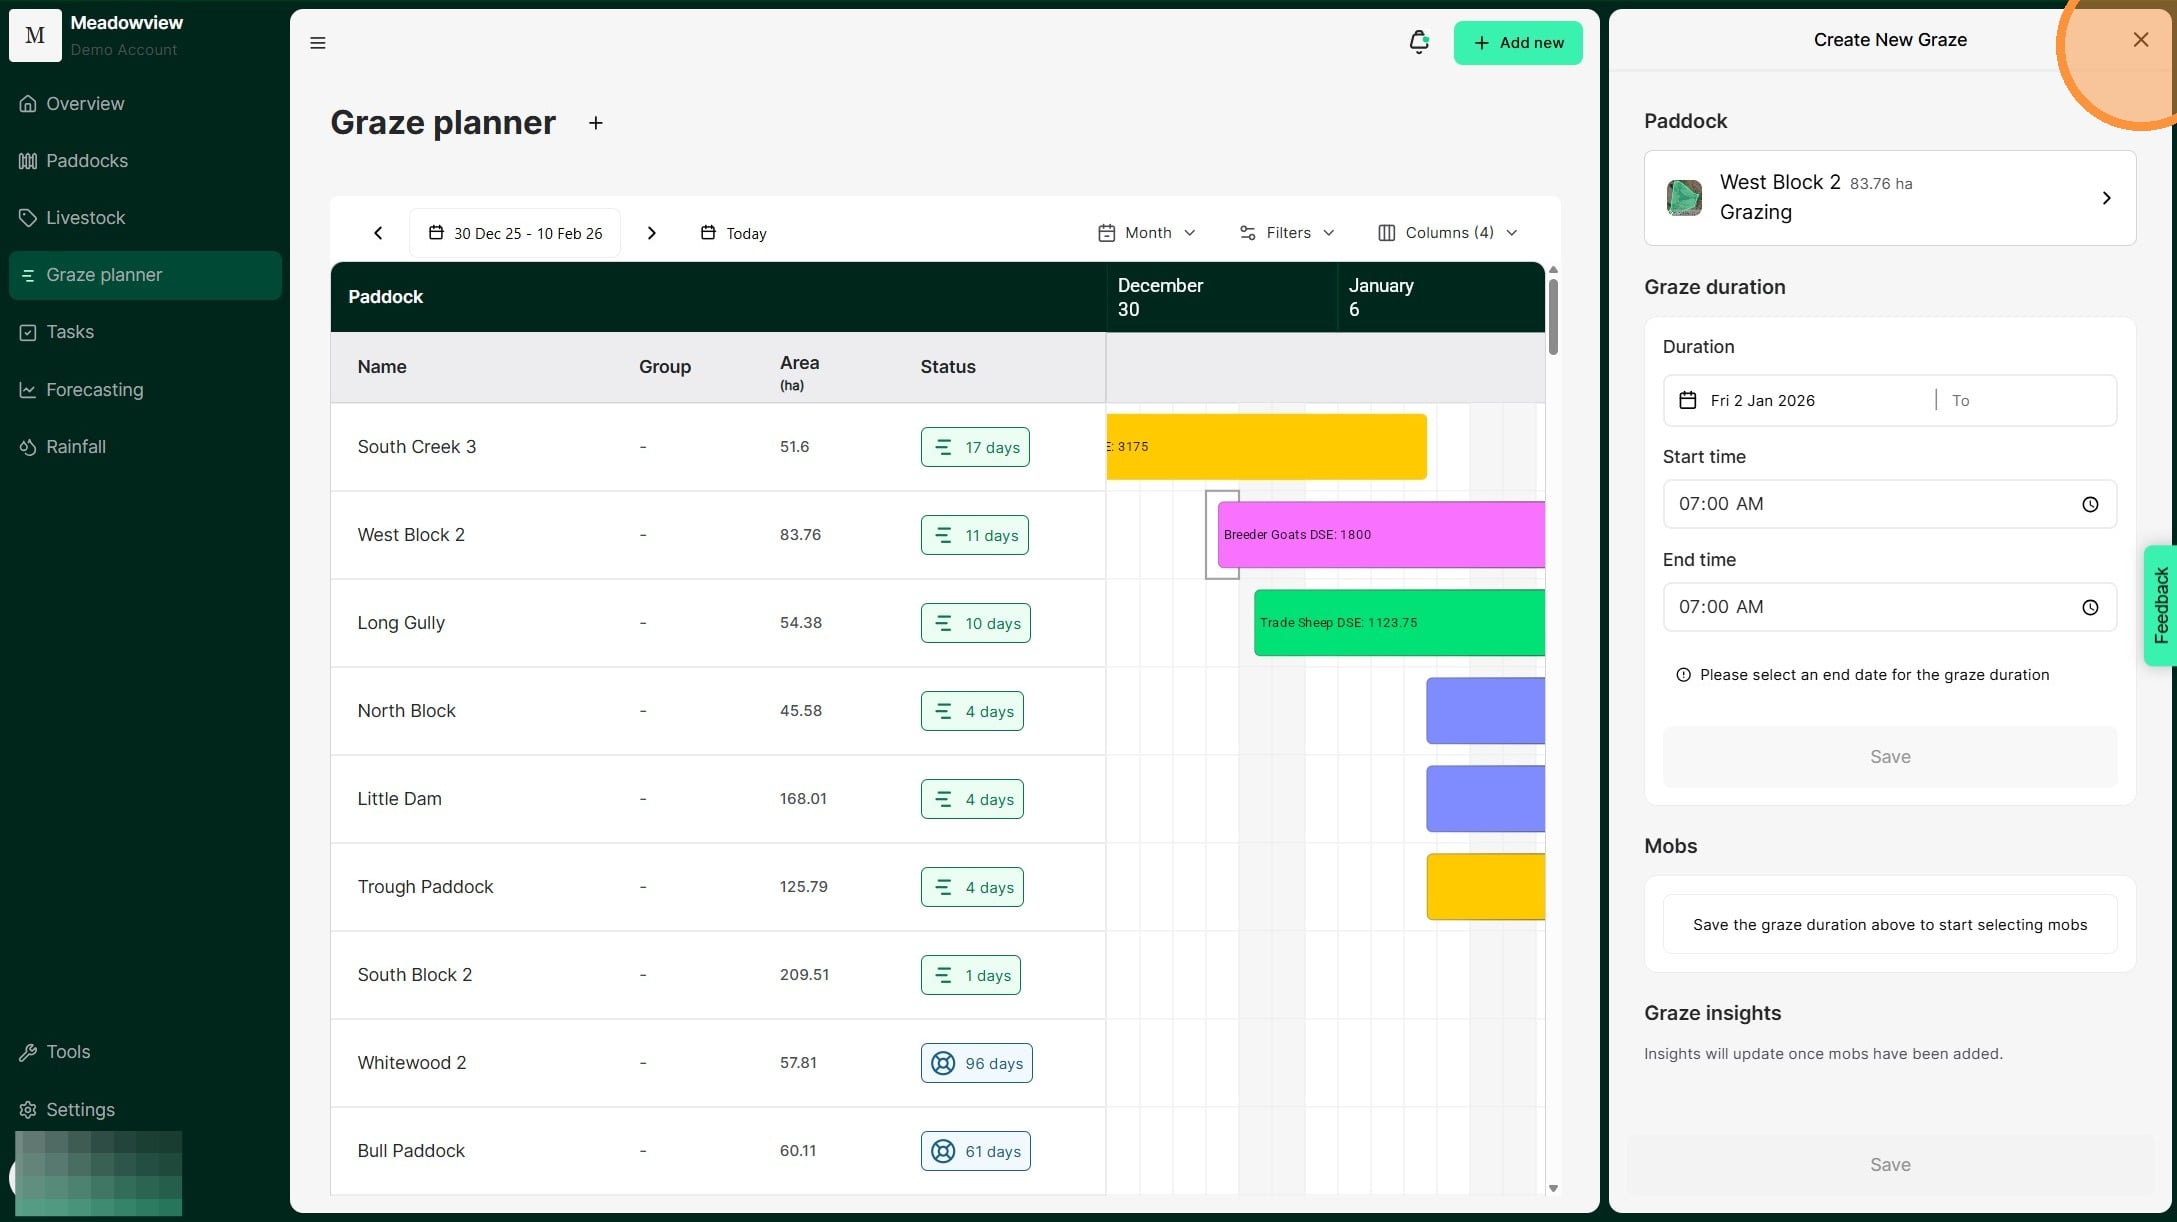Close the Create New Graze panel
This screenshot has height=1222, width=2177.
click(2140, 40)
